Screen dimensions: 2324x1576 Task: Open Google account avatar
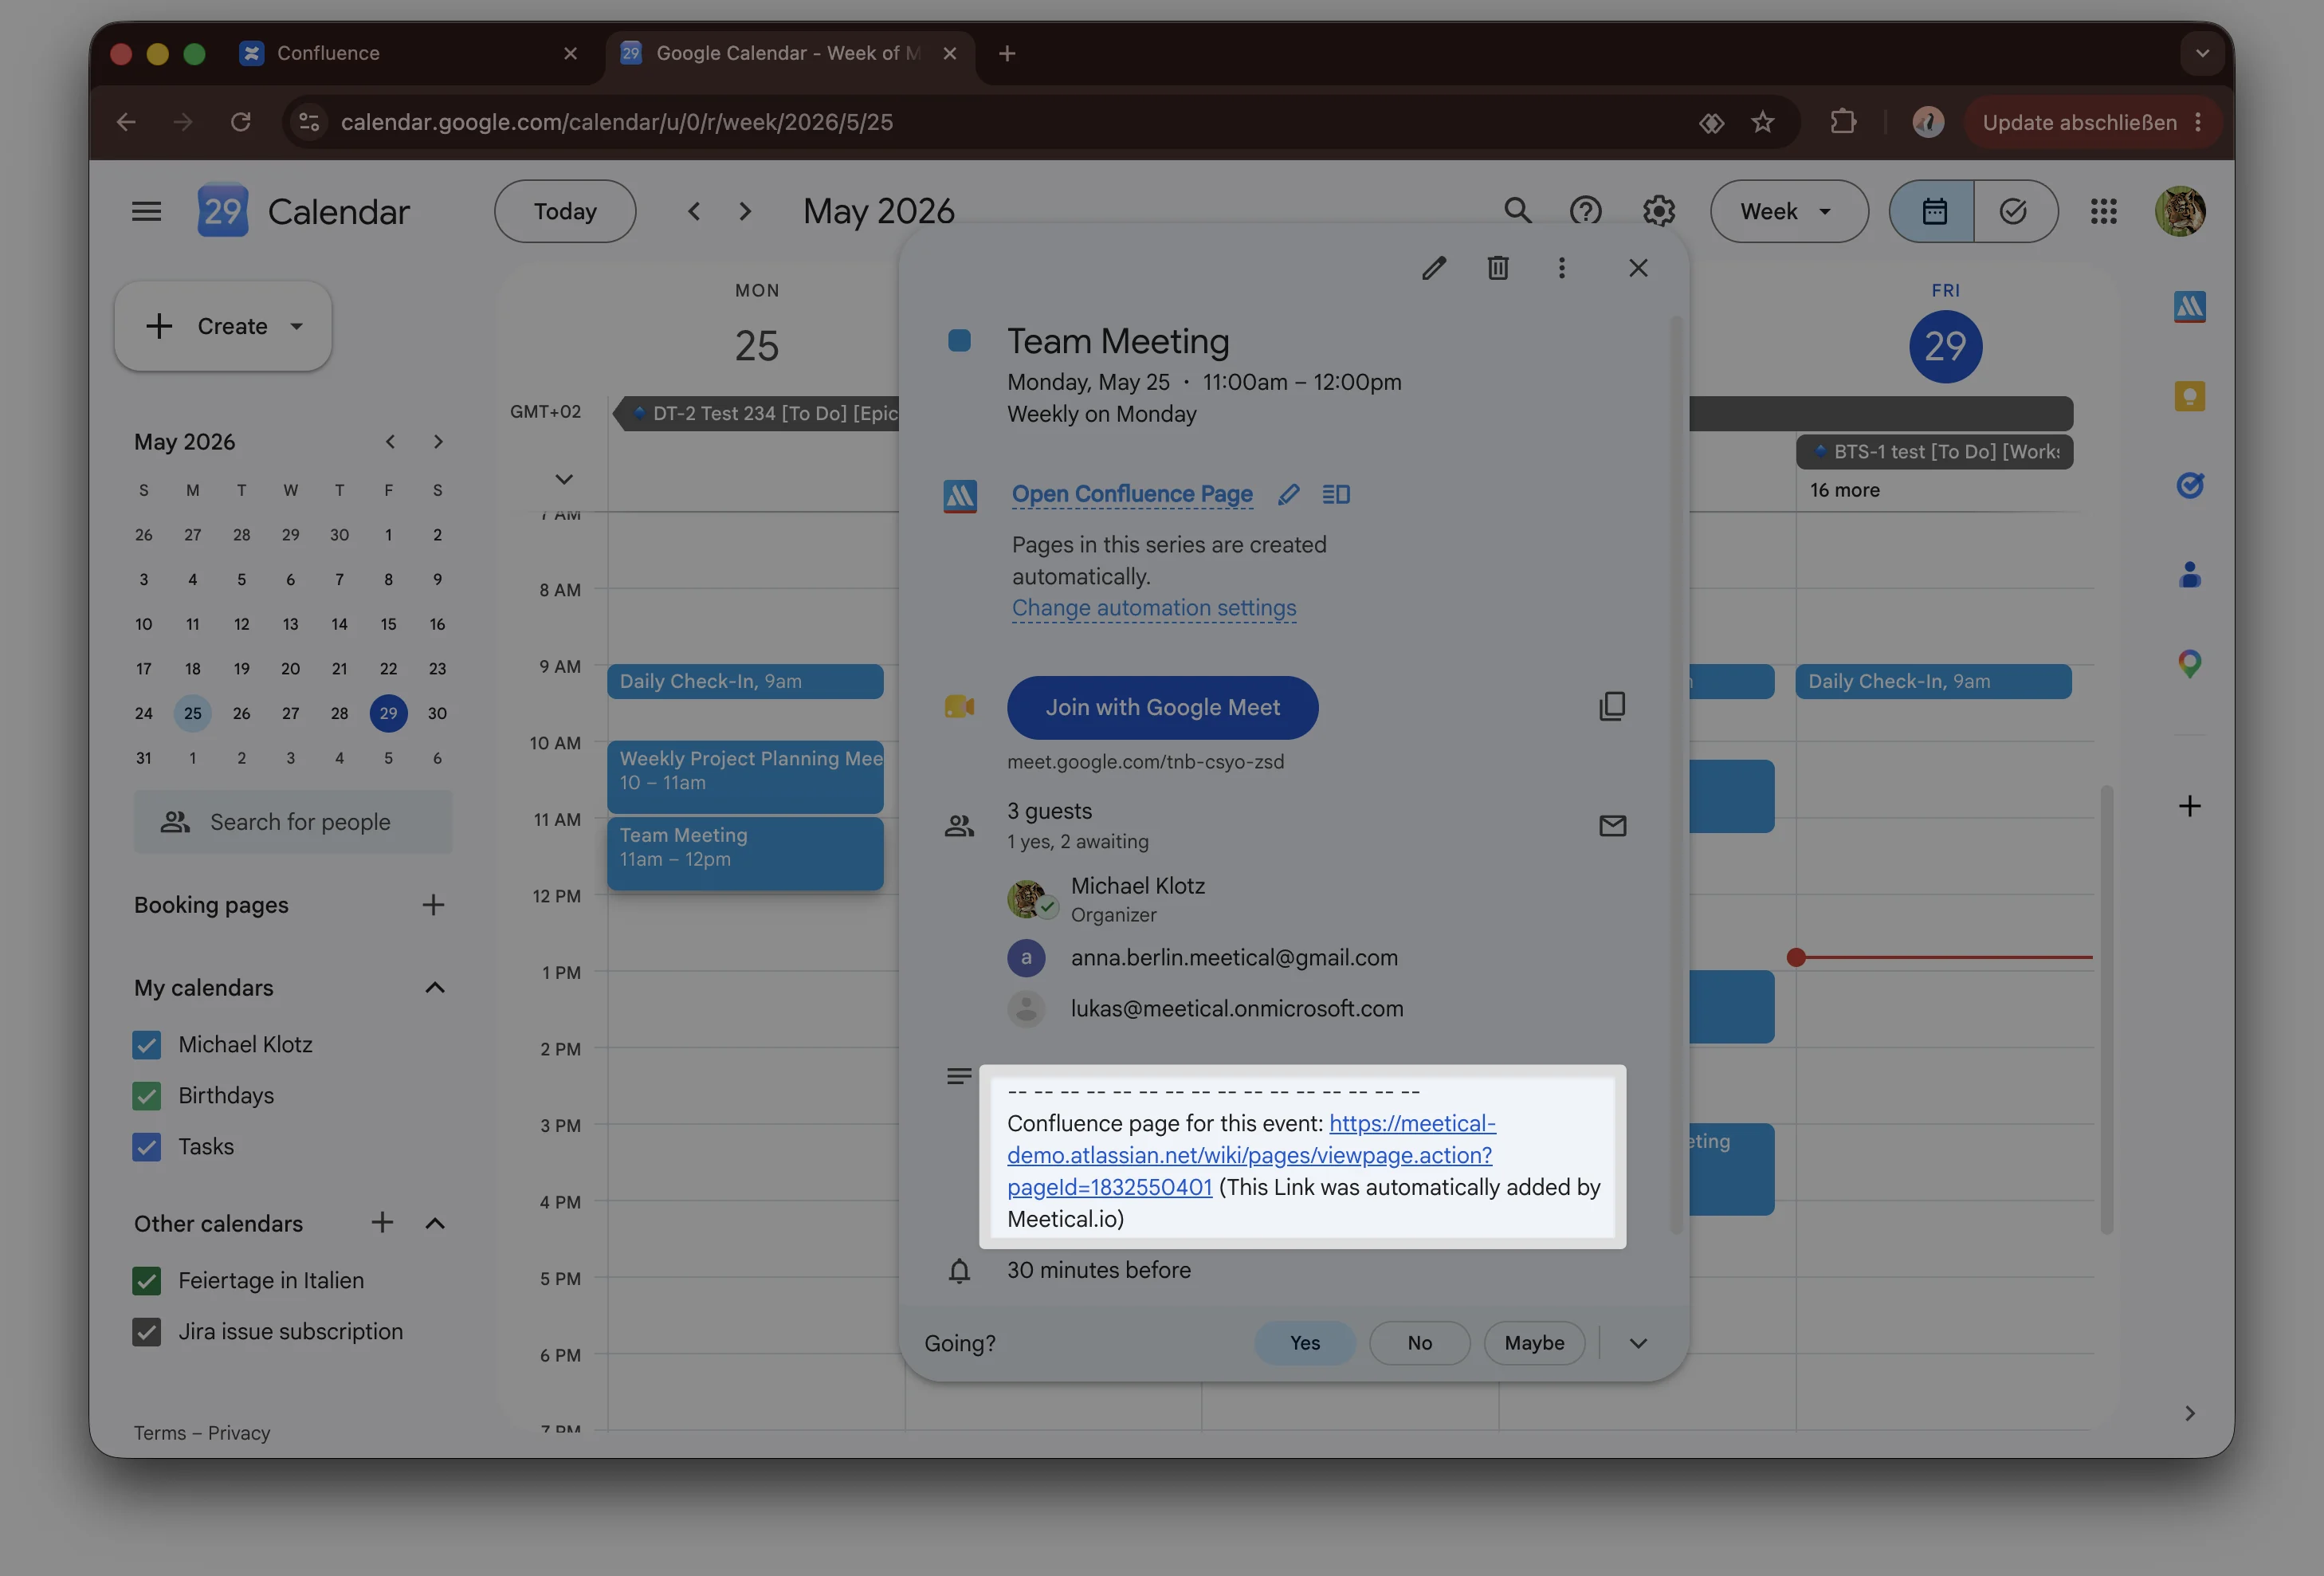pos(2180,211)
